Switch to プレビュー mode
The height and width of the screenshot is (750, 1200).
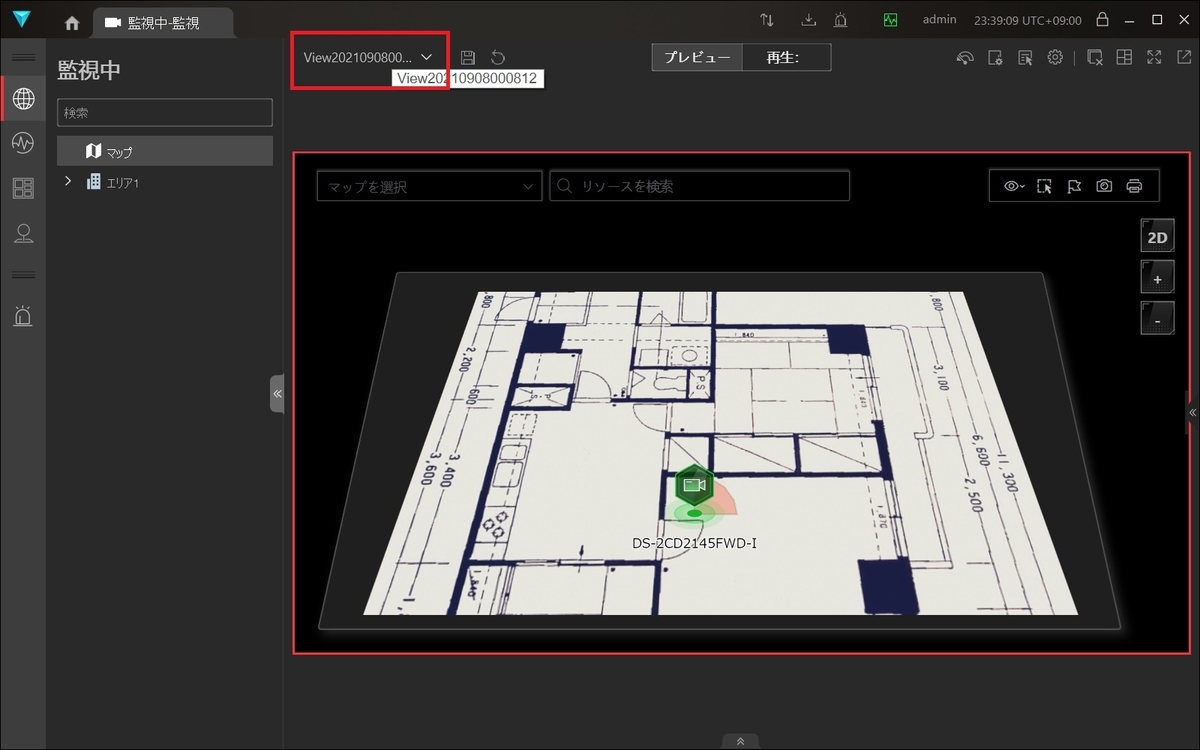697,57
